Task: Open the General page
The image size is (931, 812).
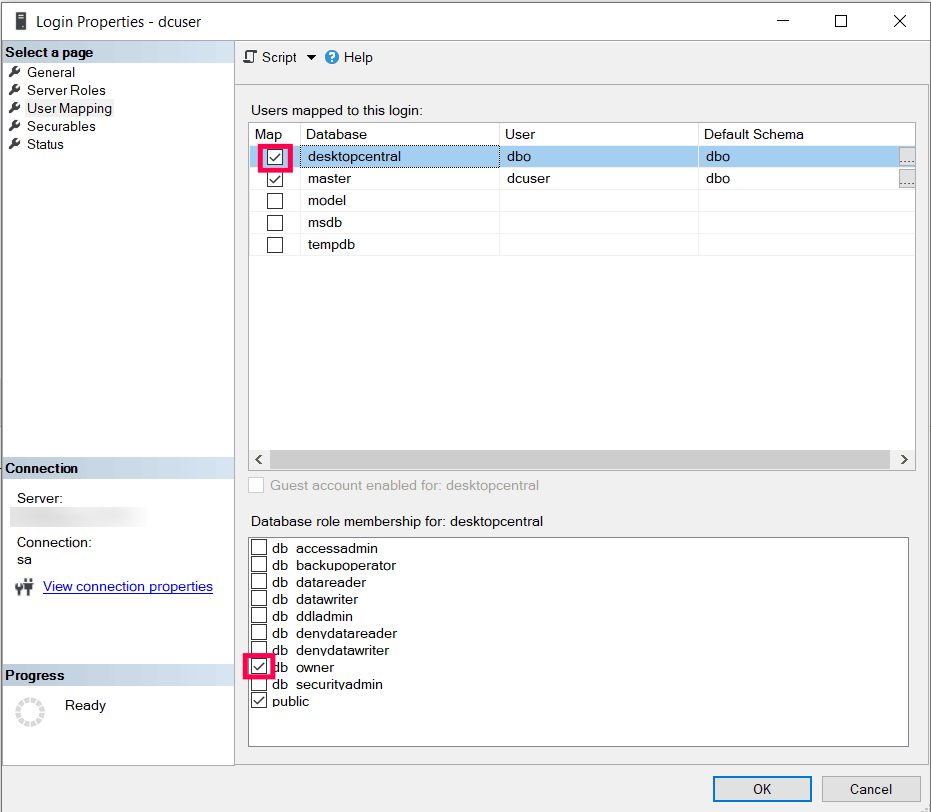Action: (50, 72)
